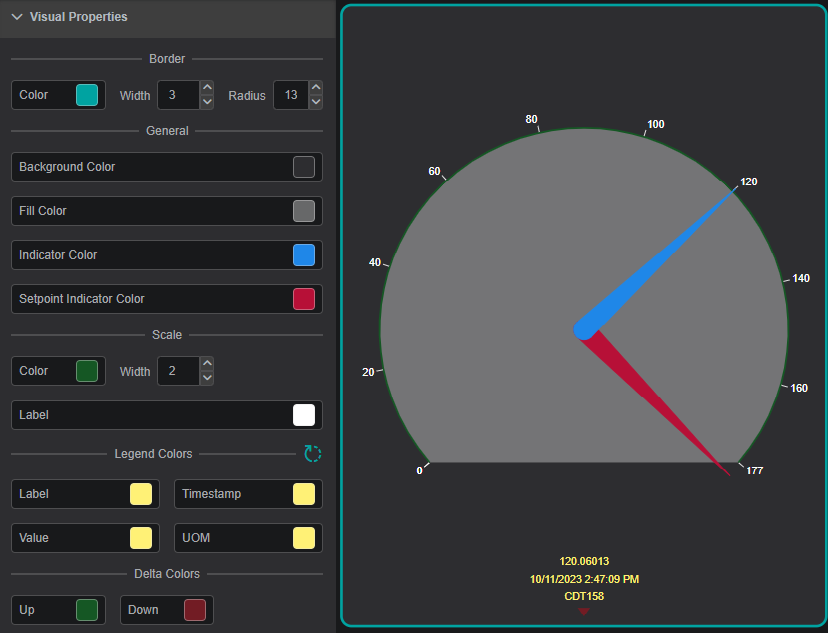Collapse the Visual Properties section chevron

coord(17,17)
